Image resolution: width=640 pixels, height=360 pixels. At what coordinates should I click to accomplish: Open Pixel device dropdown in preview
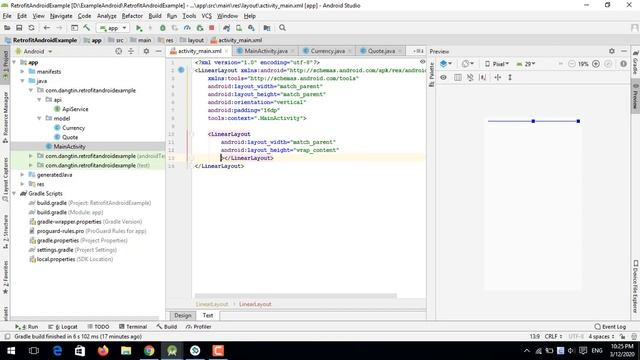click(497, 64)
